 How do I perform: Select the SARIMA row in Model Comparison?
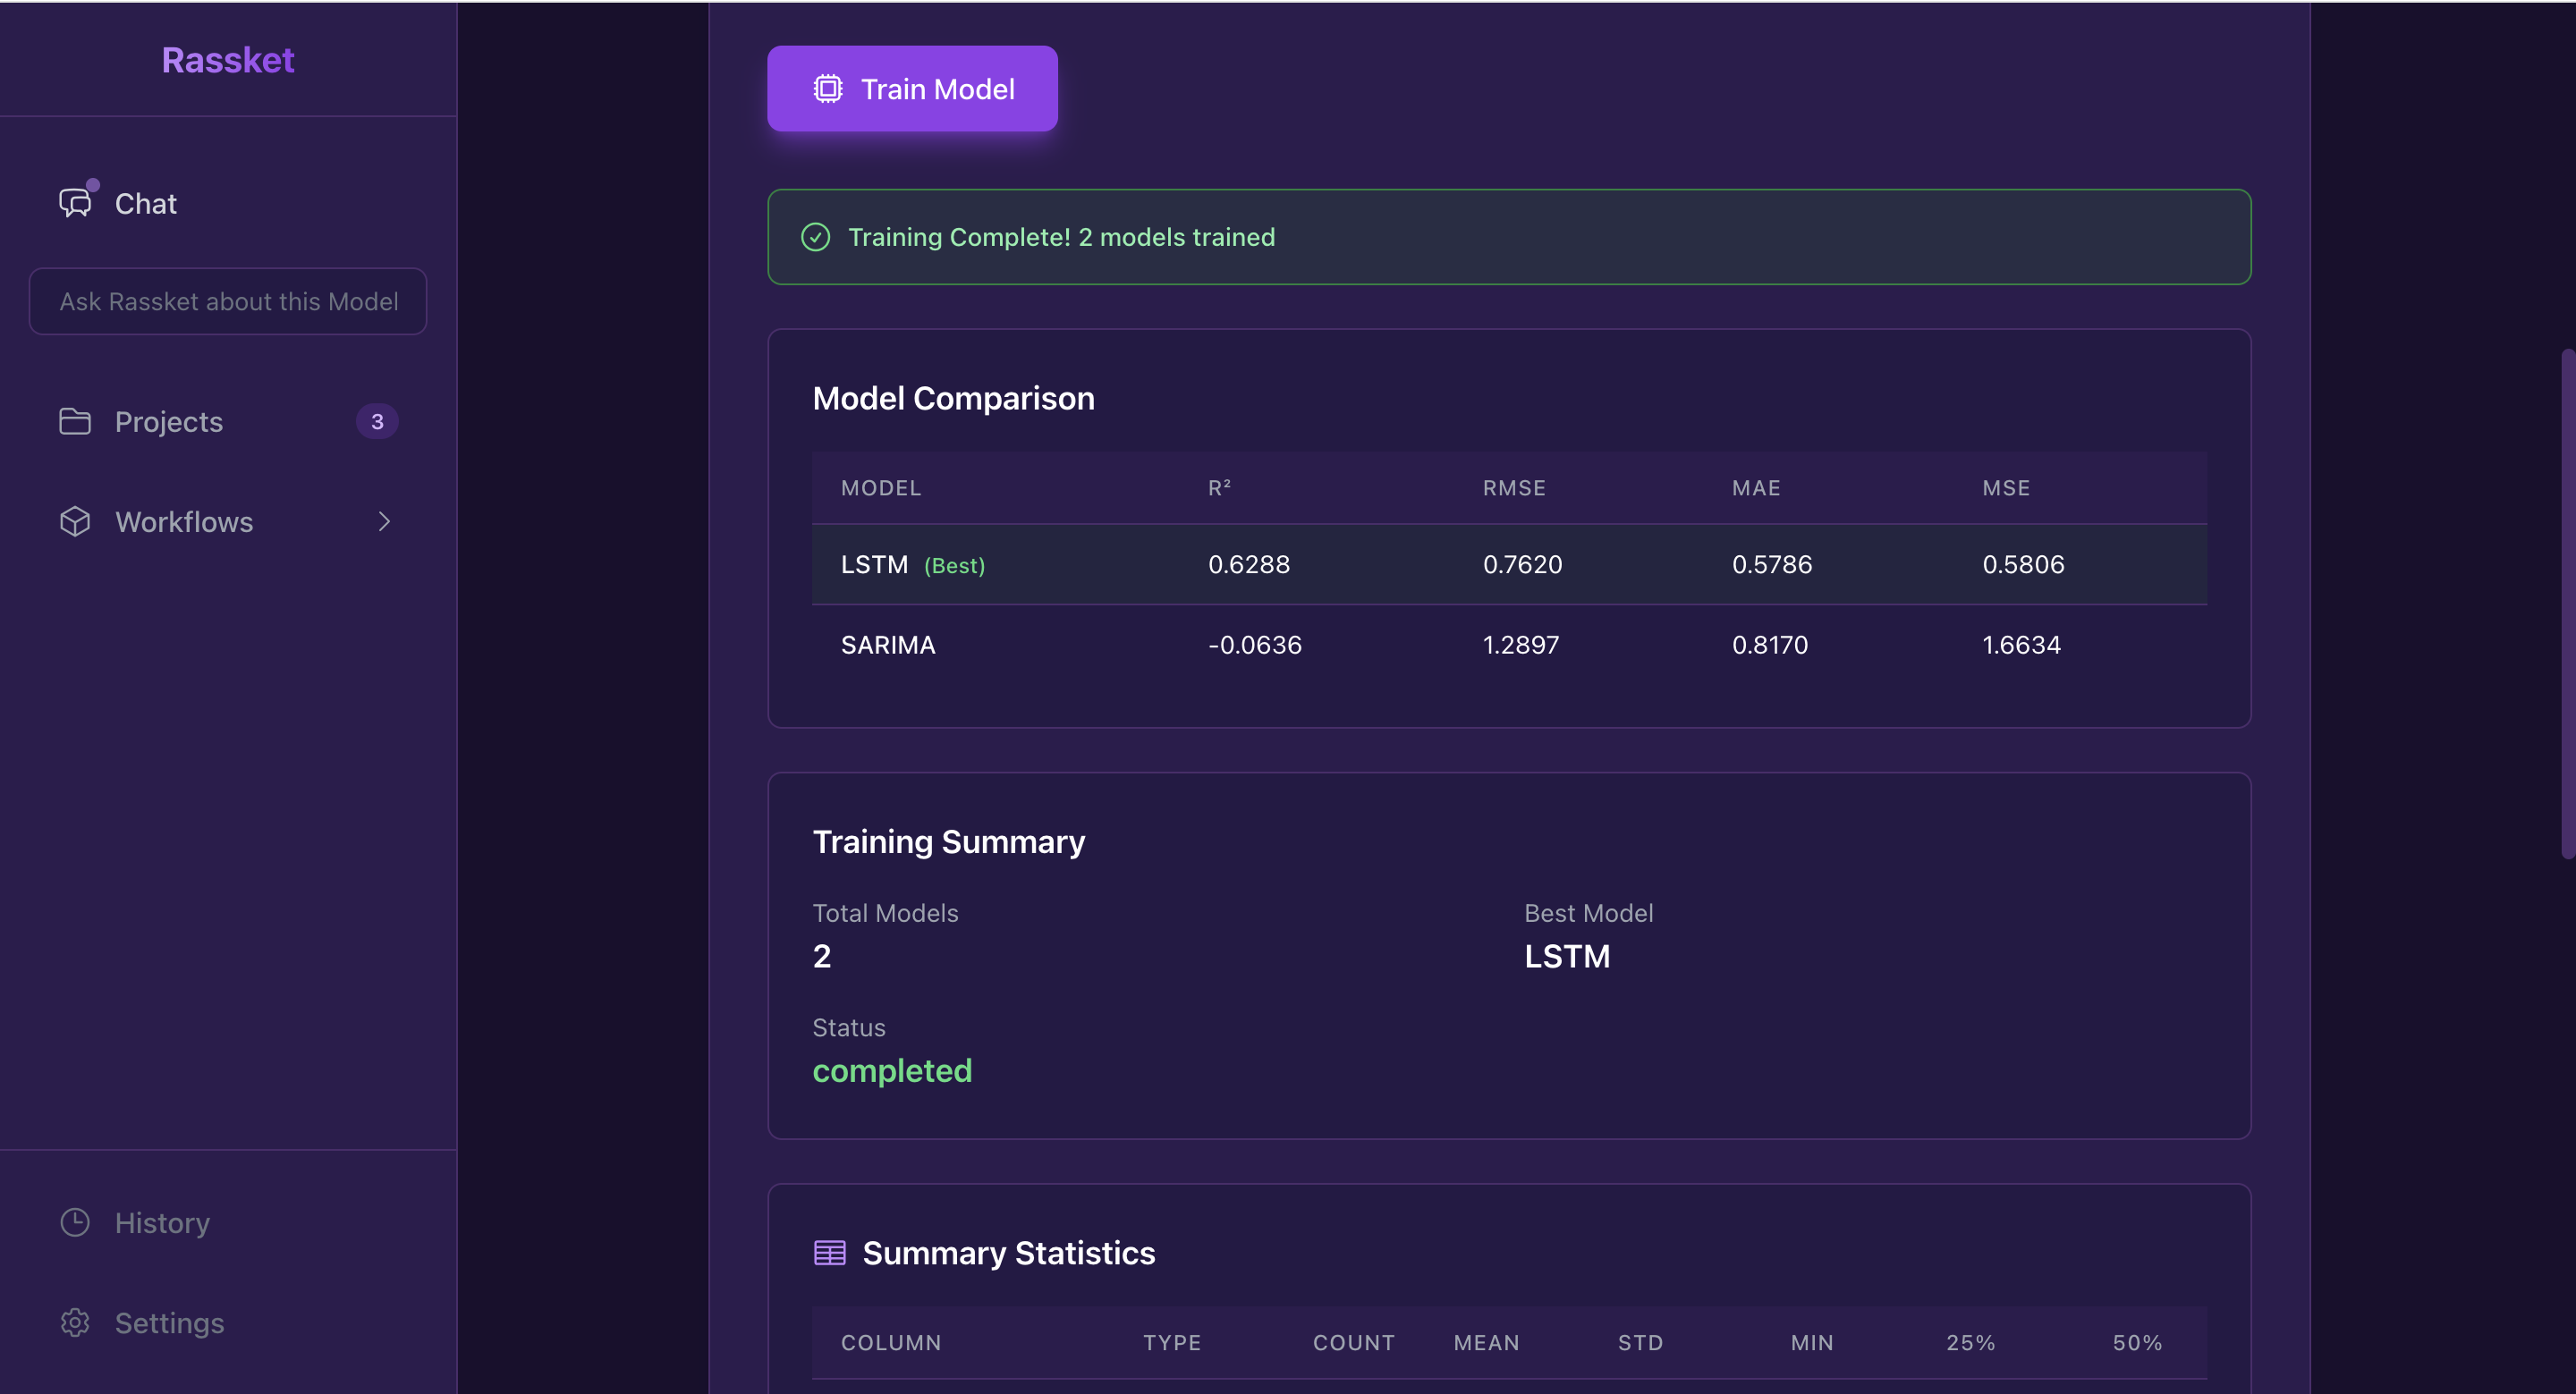pyautogui.click(x=1300, y=645)
